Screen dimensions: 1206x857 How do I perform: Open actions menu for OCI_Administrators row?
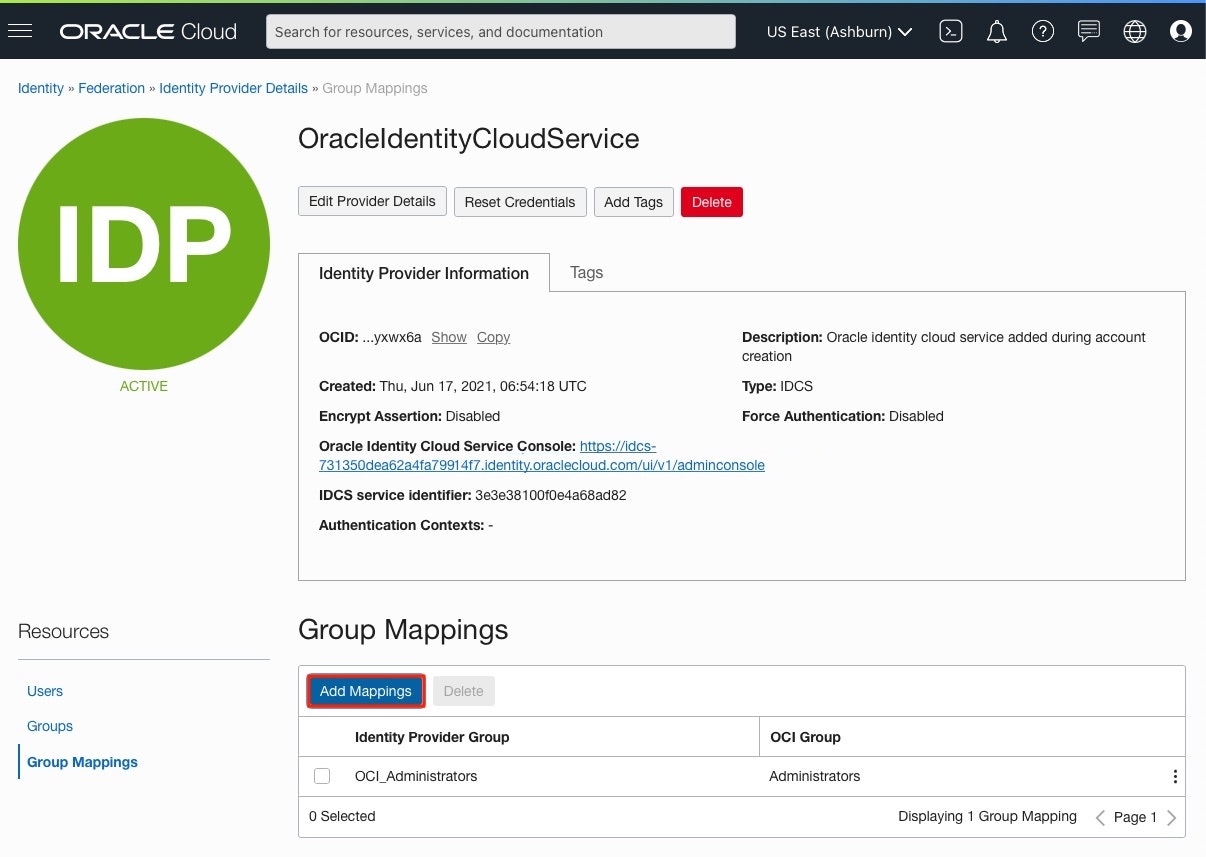coord(1175,777)
